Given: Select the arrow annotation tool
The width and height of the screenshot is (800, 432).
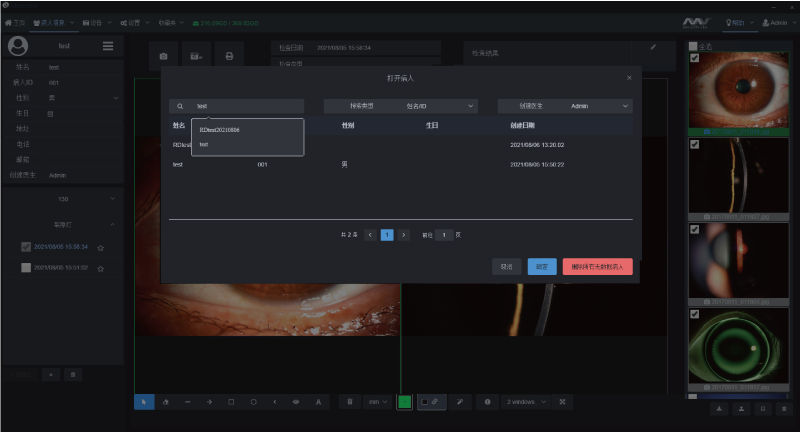Looking at the screenshot, I should tap(209, 402).
